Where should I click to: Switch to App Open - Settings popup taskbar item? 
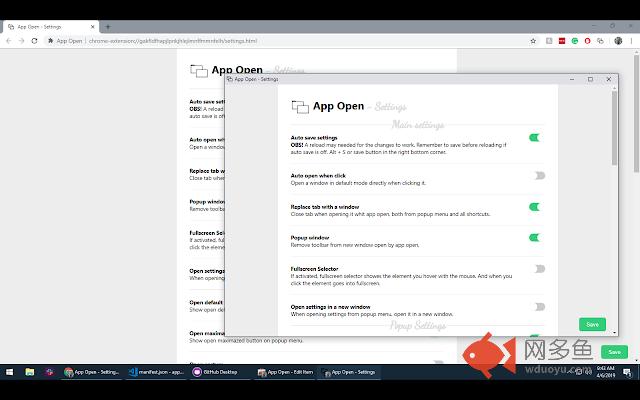[349, 372]
